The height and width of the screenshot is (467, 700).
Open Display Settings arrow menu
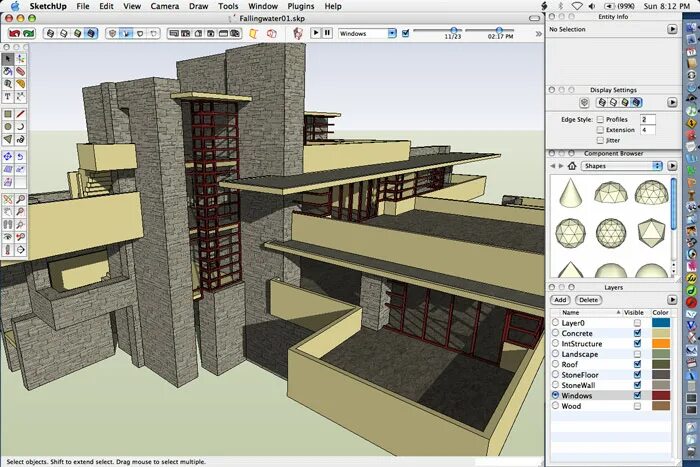point(672,103)
